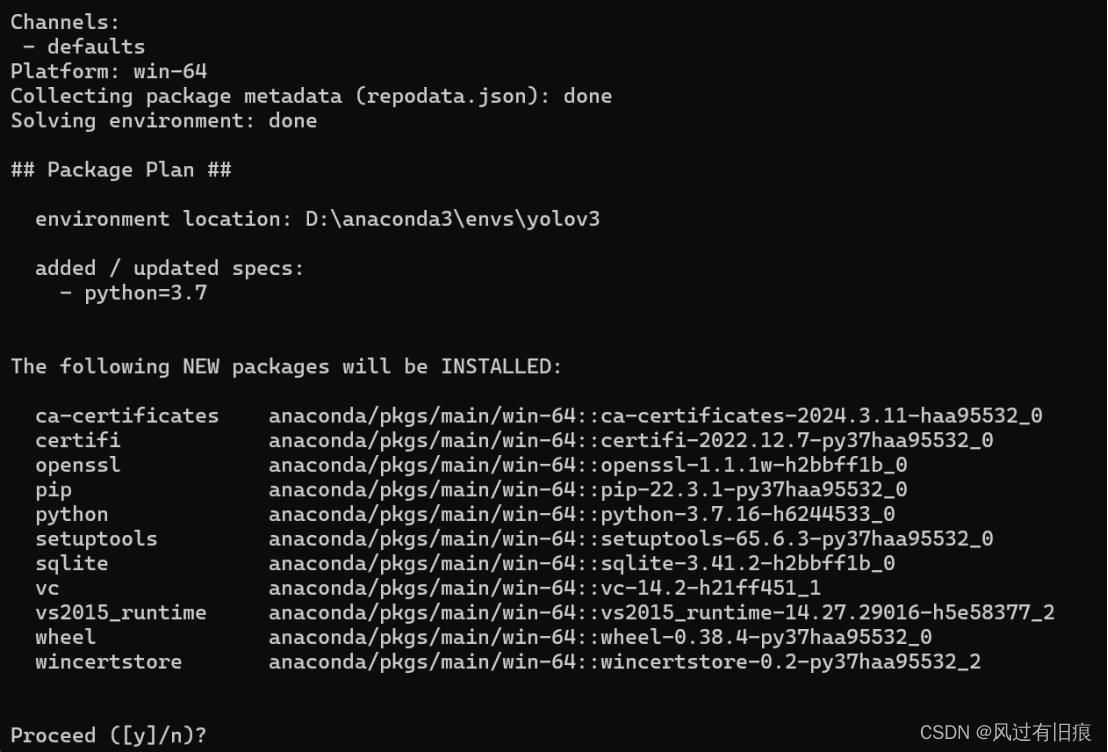Click the vc-14.2-h21ff451_1 build string

click(x=711, y=588)
